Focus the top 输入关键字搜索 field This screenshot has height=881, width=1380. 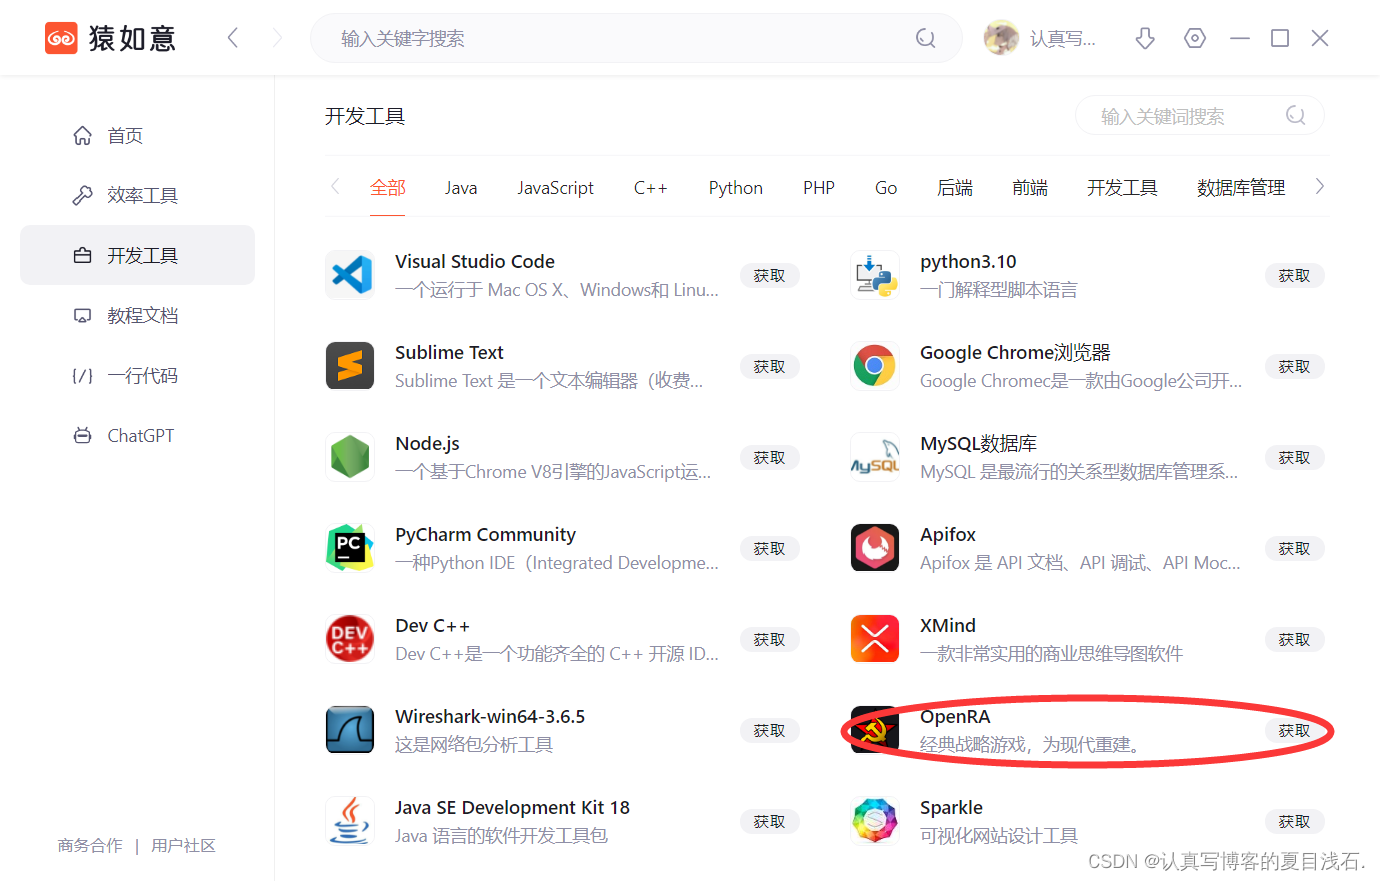coord(636,38)
